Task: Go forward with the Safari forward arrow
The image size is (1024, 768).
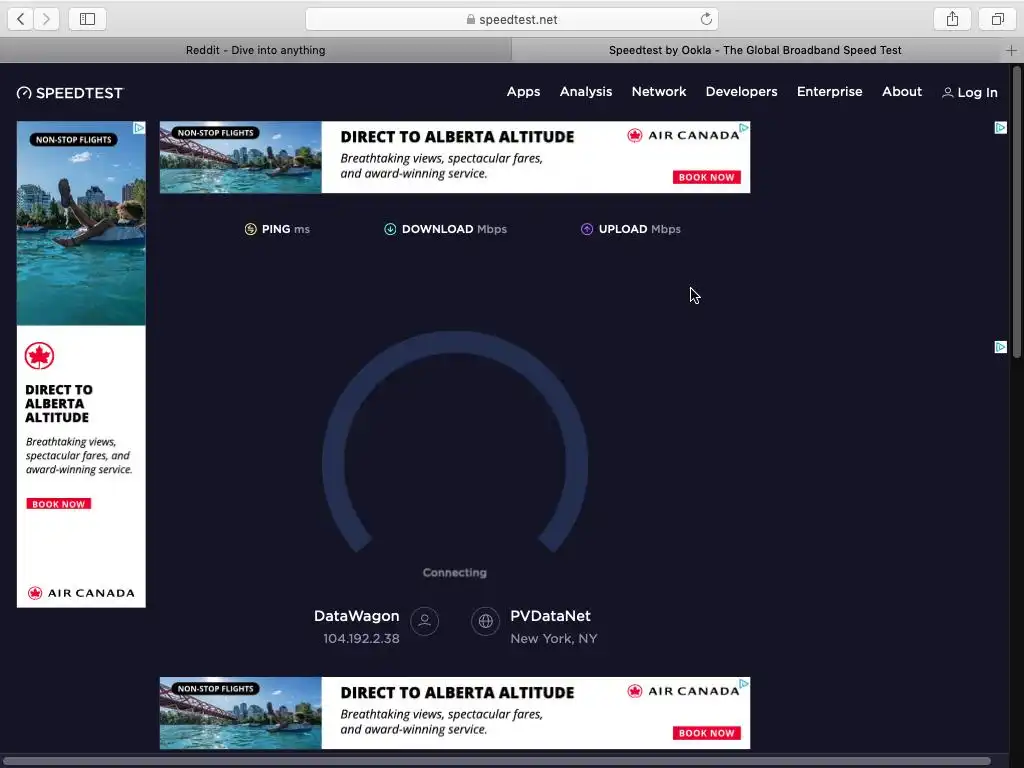Action: [46, 19]
